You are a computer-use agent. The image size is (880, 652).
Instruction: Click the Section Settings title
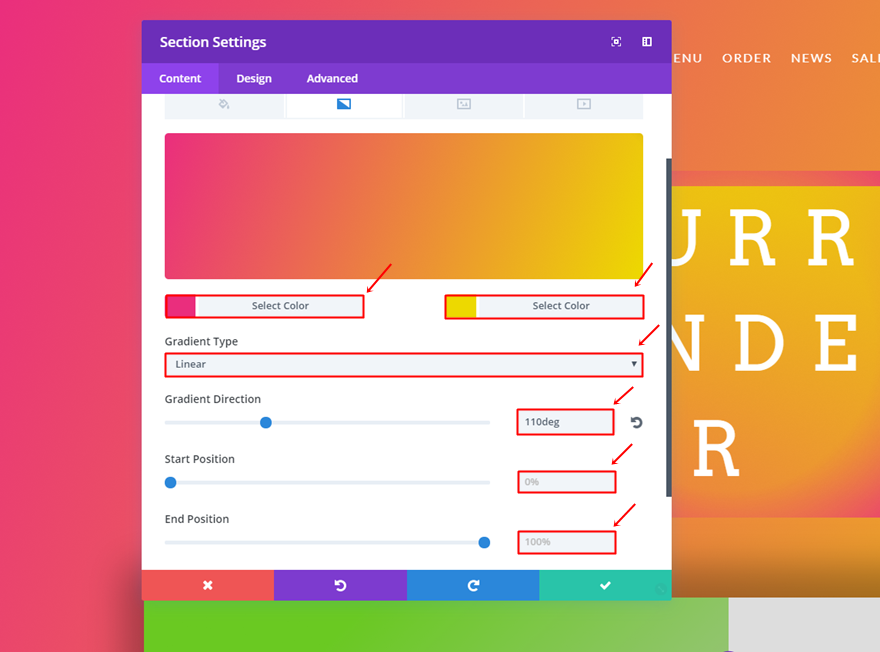[x=213, y=42]
